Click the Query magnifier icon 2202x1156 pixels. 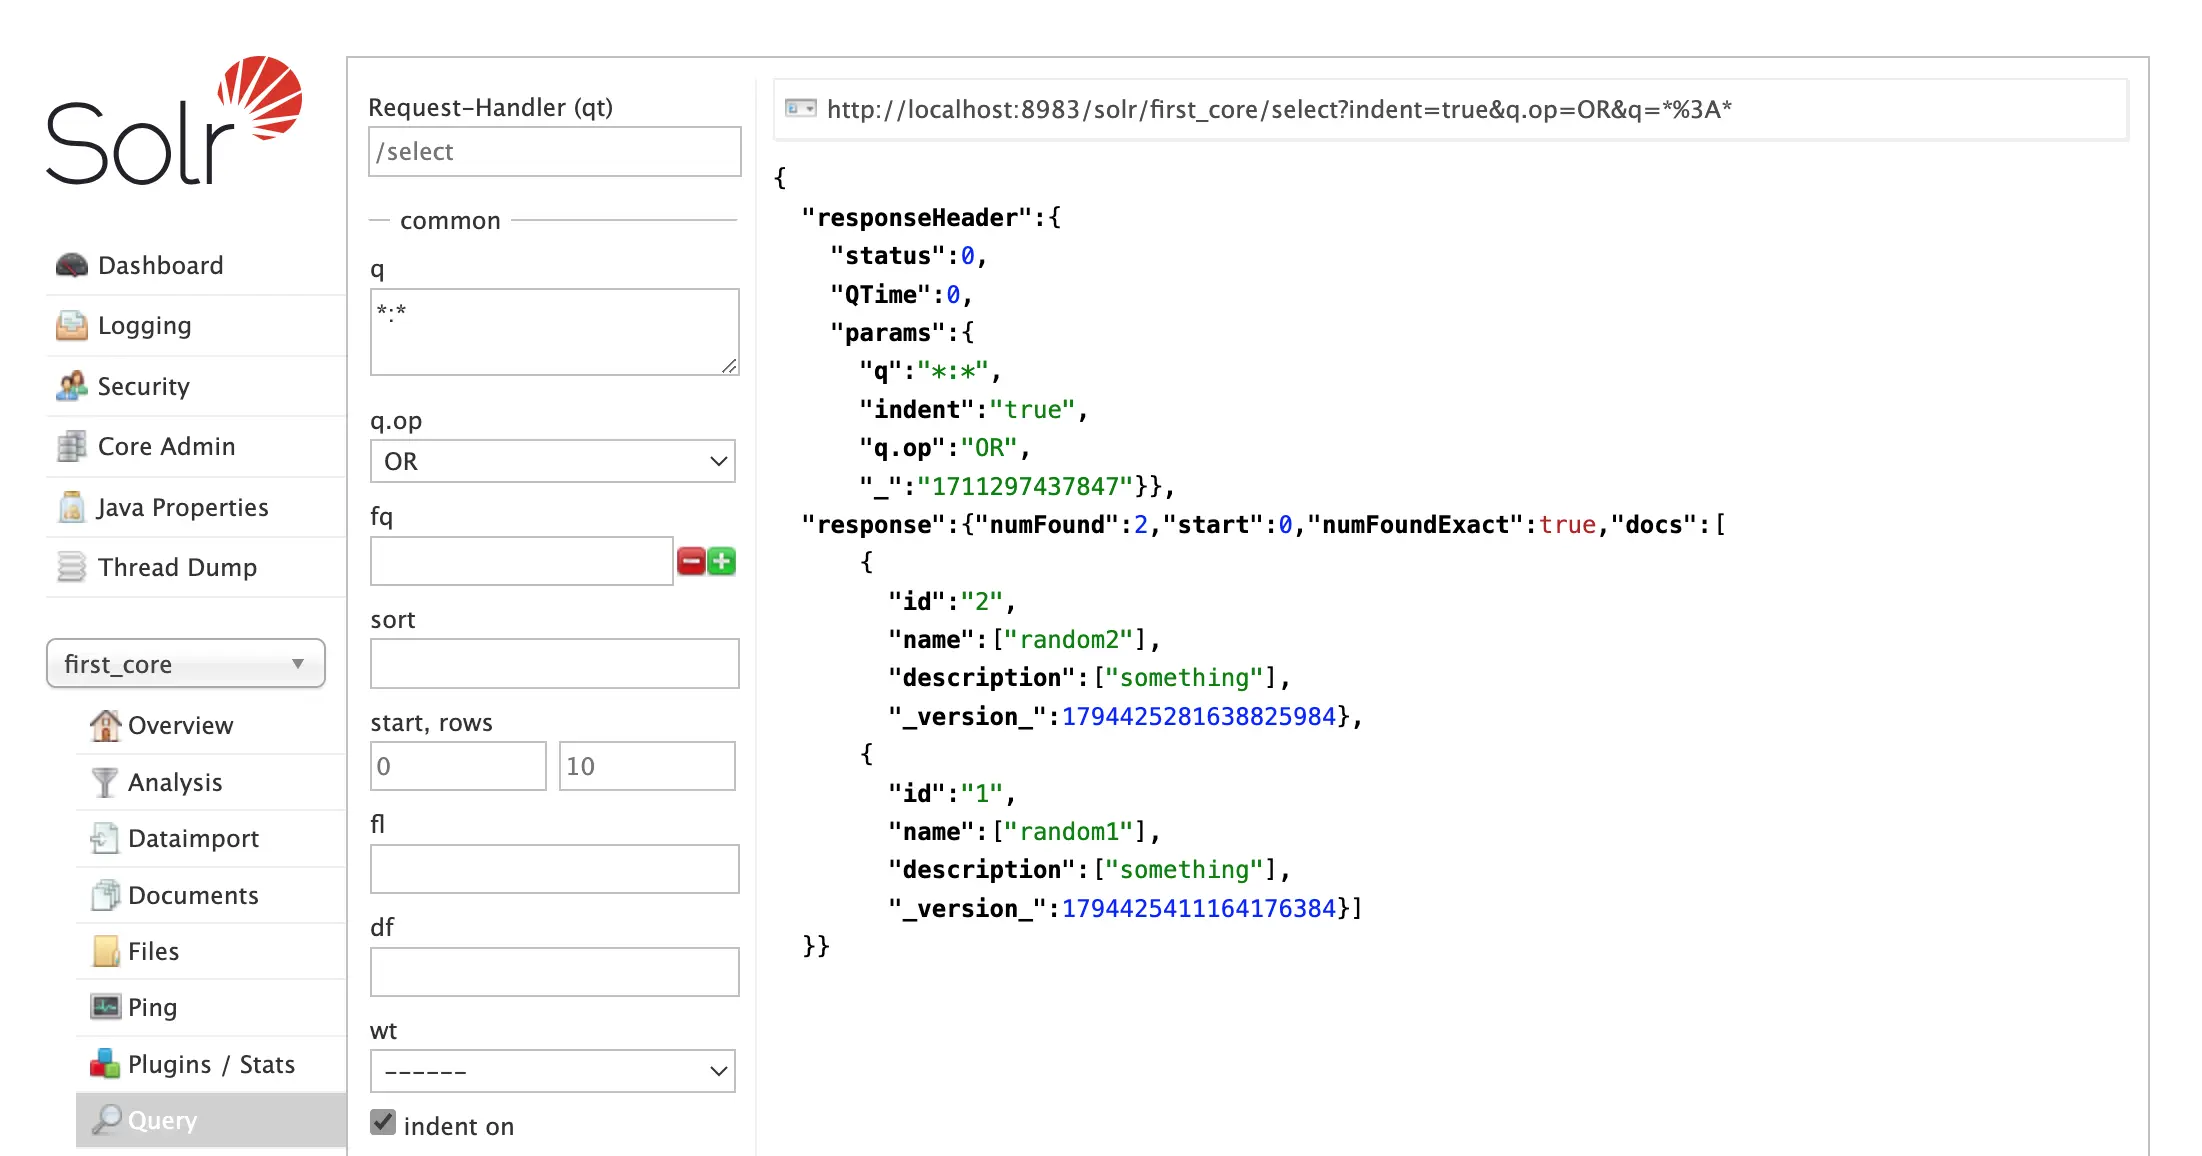point(106,1120)
